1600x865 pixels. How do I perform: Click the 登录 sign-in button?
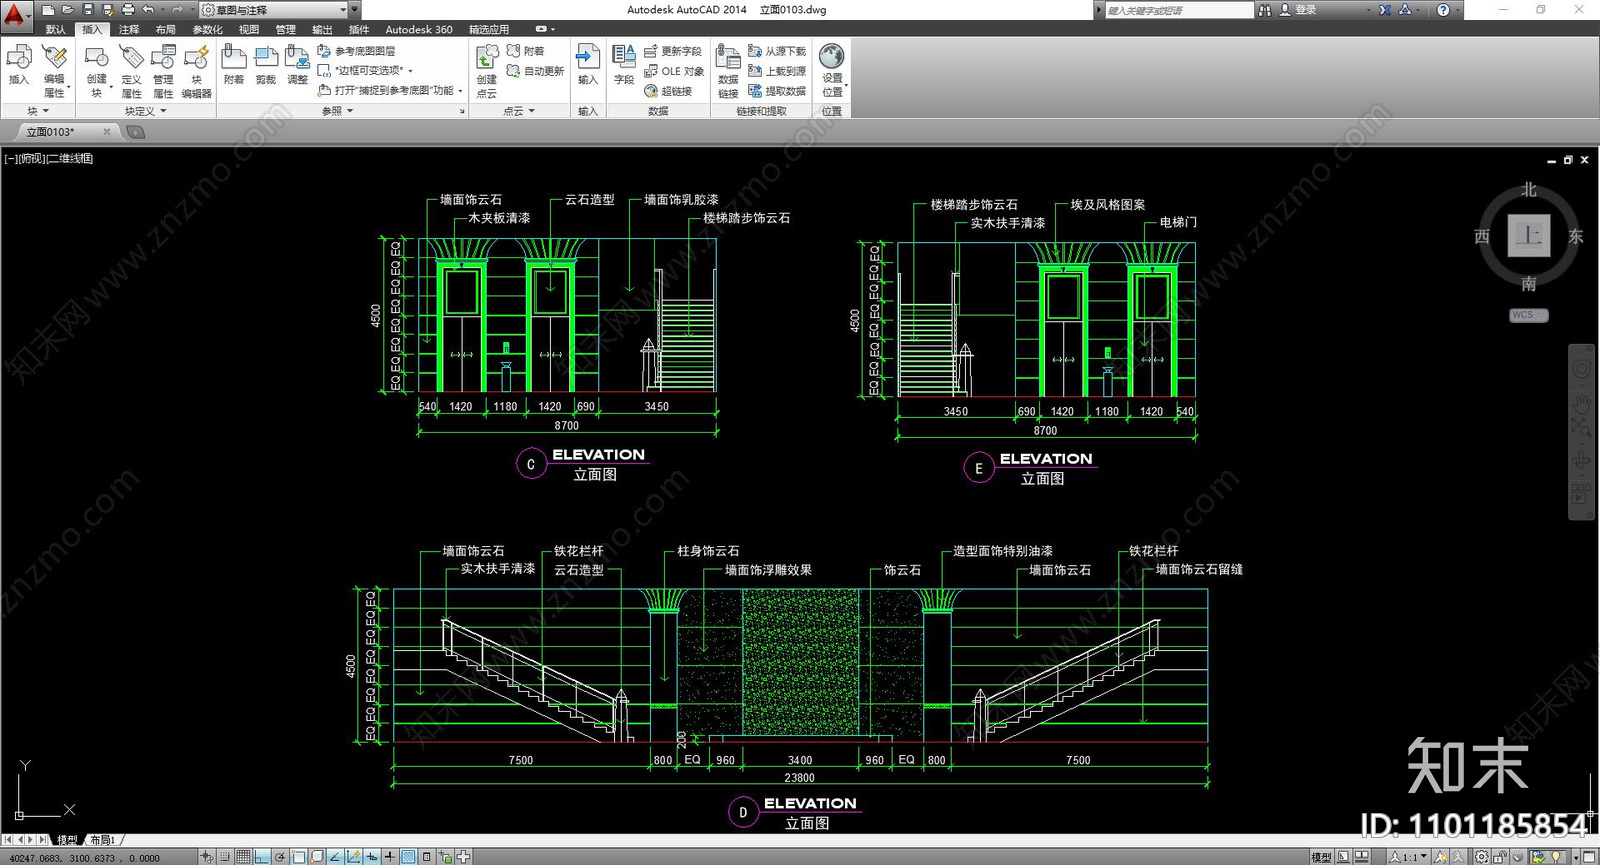(1298, 10)
